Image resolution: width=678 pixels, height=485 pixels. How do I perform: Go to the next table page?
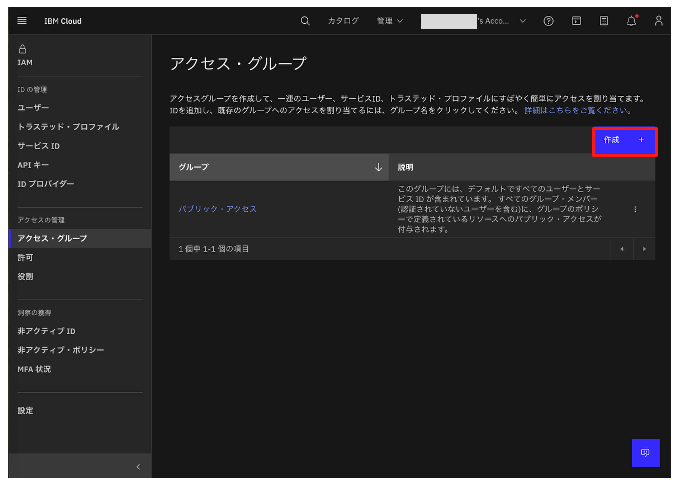click(x=644, y=248)
